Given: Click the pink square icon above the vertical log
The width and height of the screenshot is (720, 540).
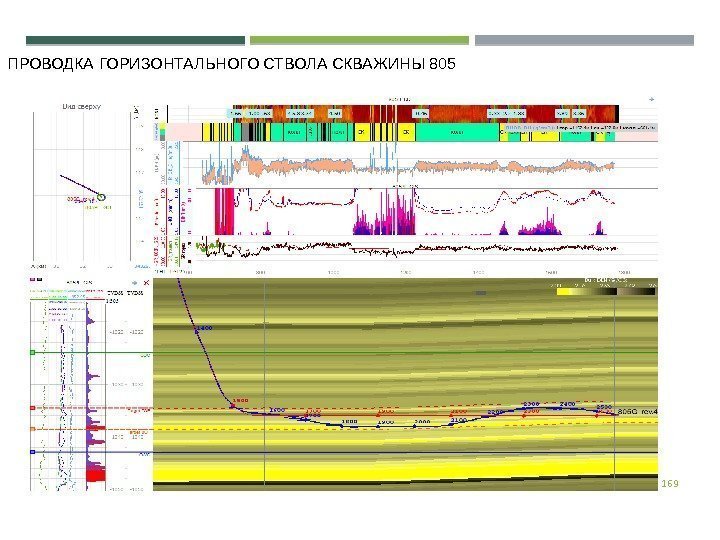Looking at the screenshot, I should pyautogui.click(x=33, y=279).
